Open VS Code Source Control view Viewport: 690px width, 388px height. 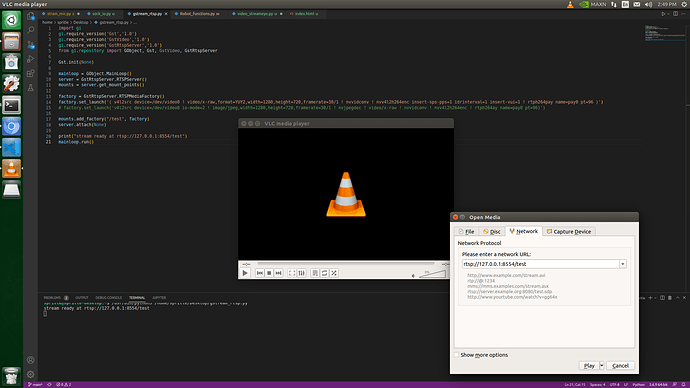coord(30,44)
